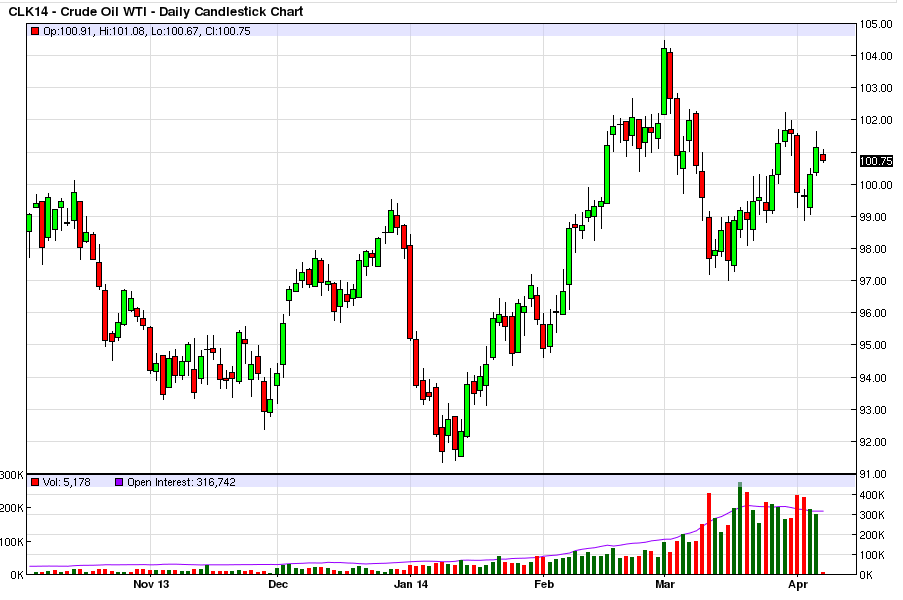903x600 pixels.
Task: Click the red volume legend square
Action: pos(36,482)
